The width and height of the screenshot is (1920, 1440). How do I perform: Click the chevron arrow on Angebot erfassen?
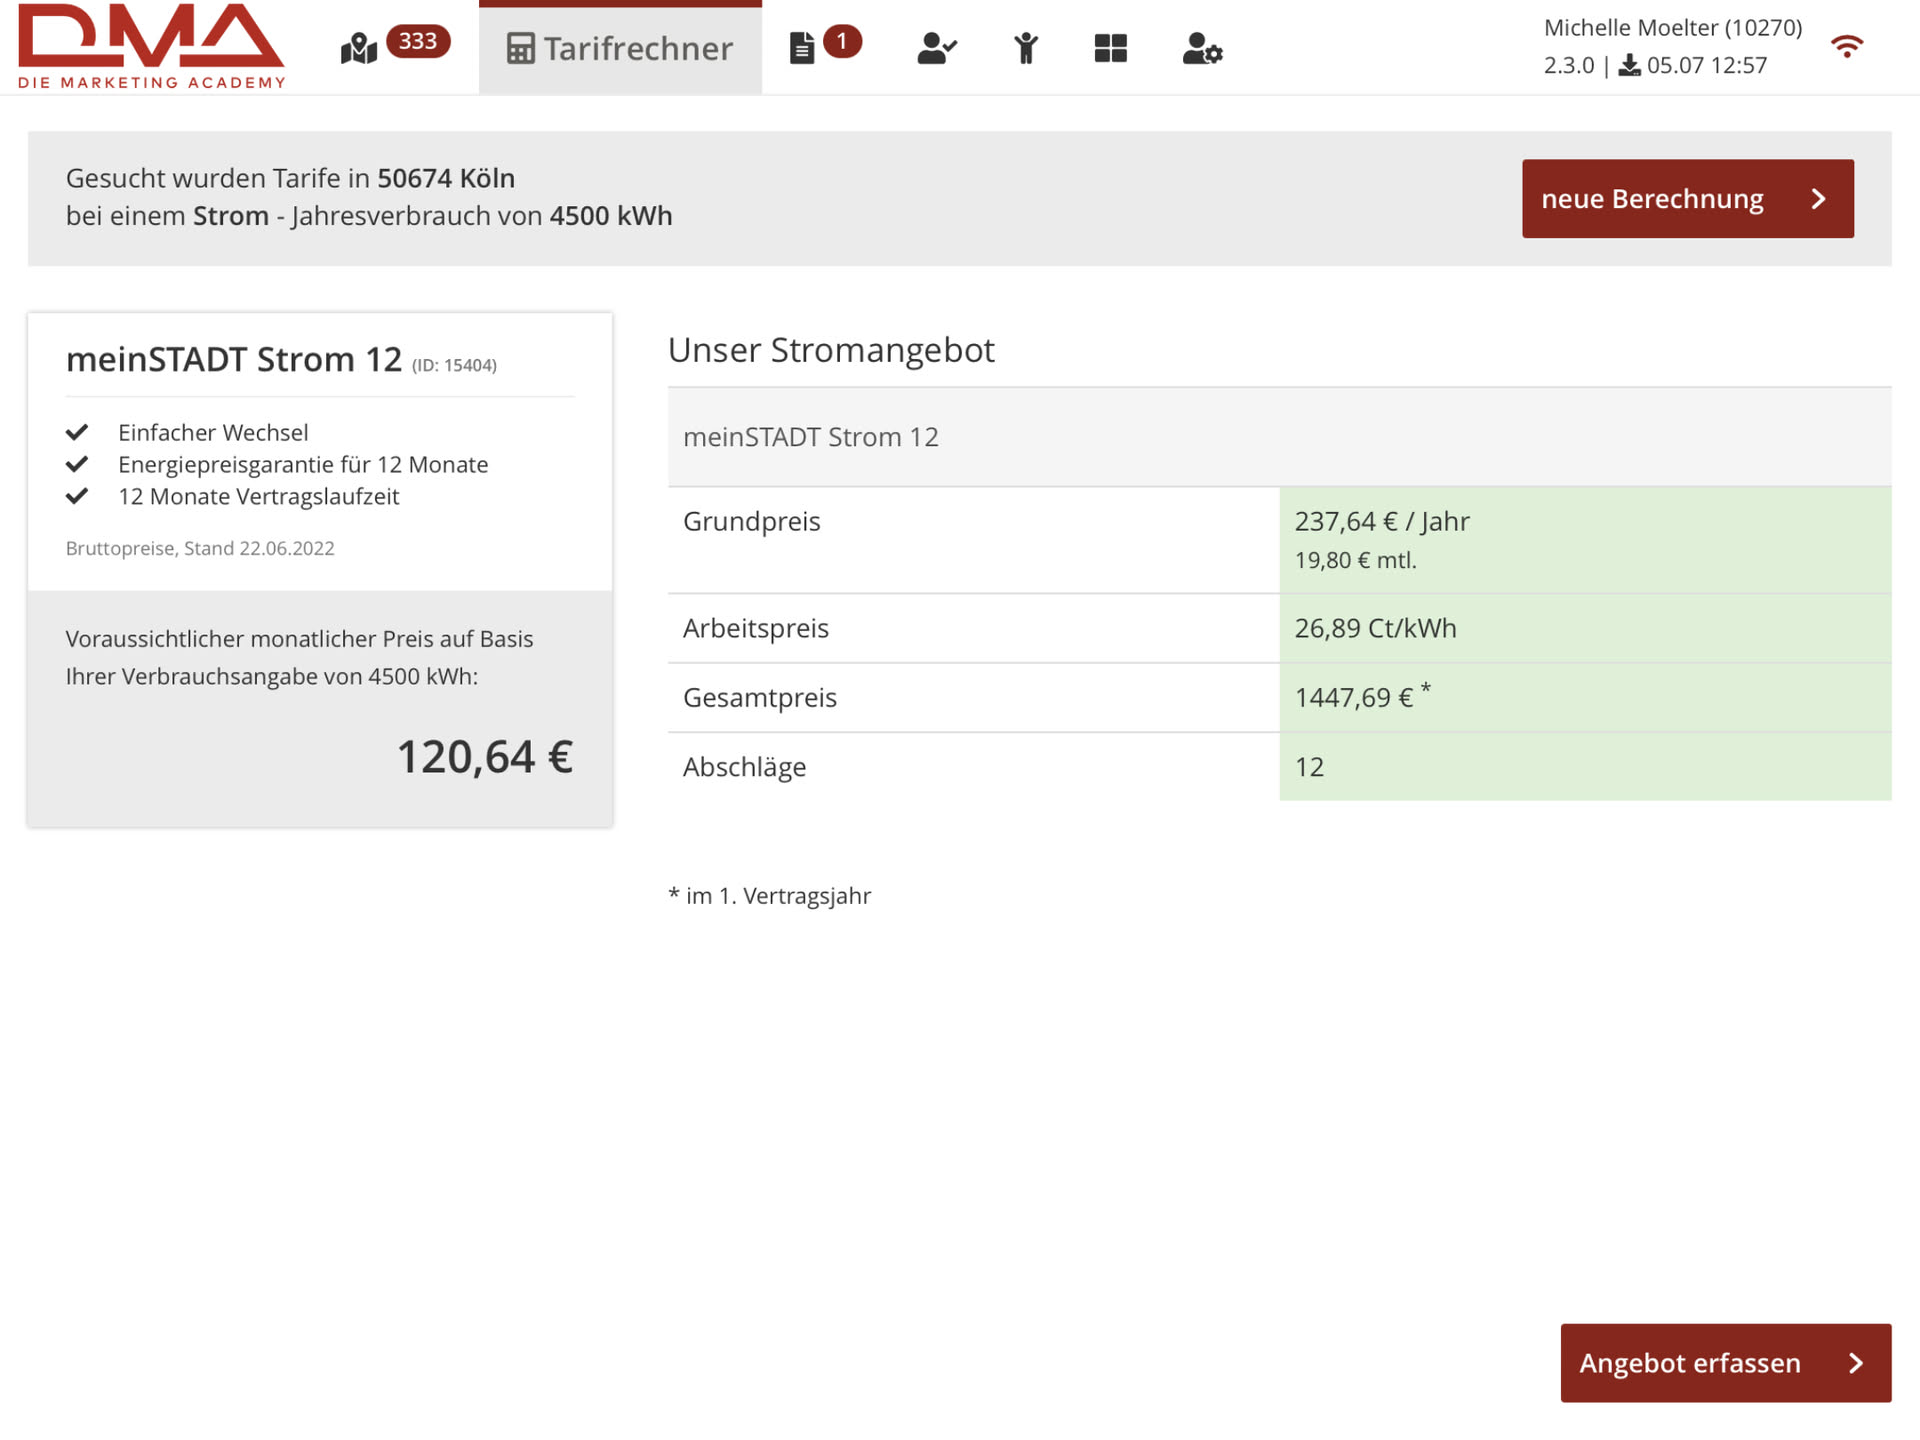(x=1856, y=1363)
